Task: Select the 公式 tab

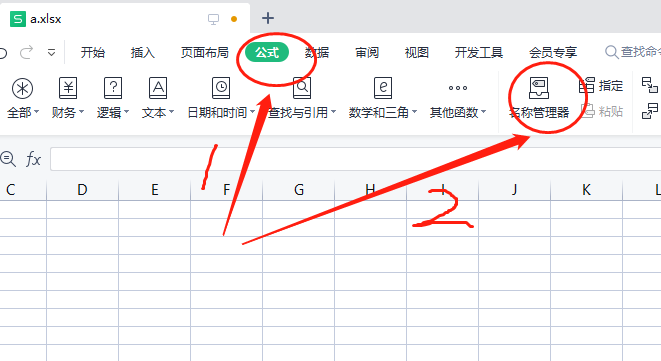Action: coord(267,53)
